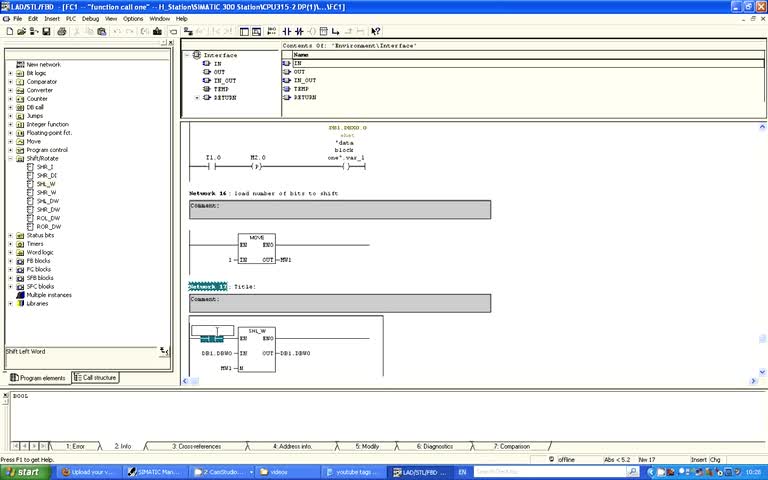Open the Insert menu
The width and height of the screenshot is (768, 480).
[52, 19]
